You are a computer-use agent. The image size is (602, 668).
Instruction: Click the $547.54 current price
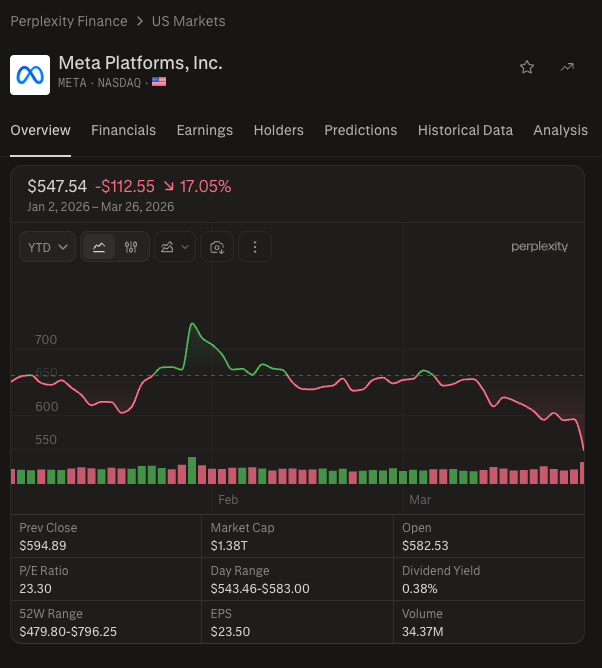(x=57, y=186)
